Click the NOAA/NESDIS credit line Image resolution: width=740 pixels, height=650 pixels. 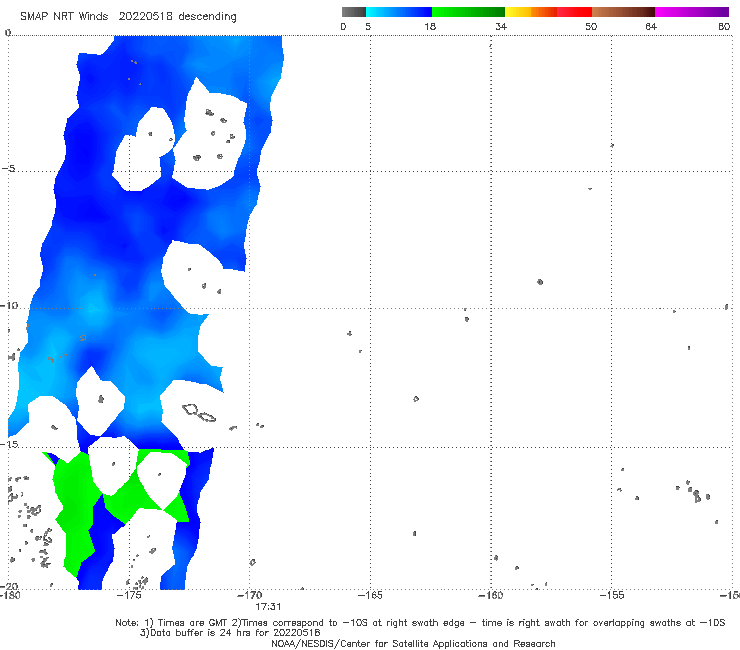coord(413,643)
